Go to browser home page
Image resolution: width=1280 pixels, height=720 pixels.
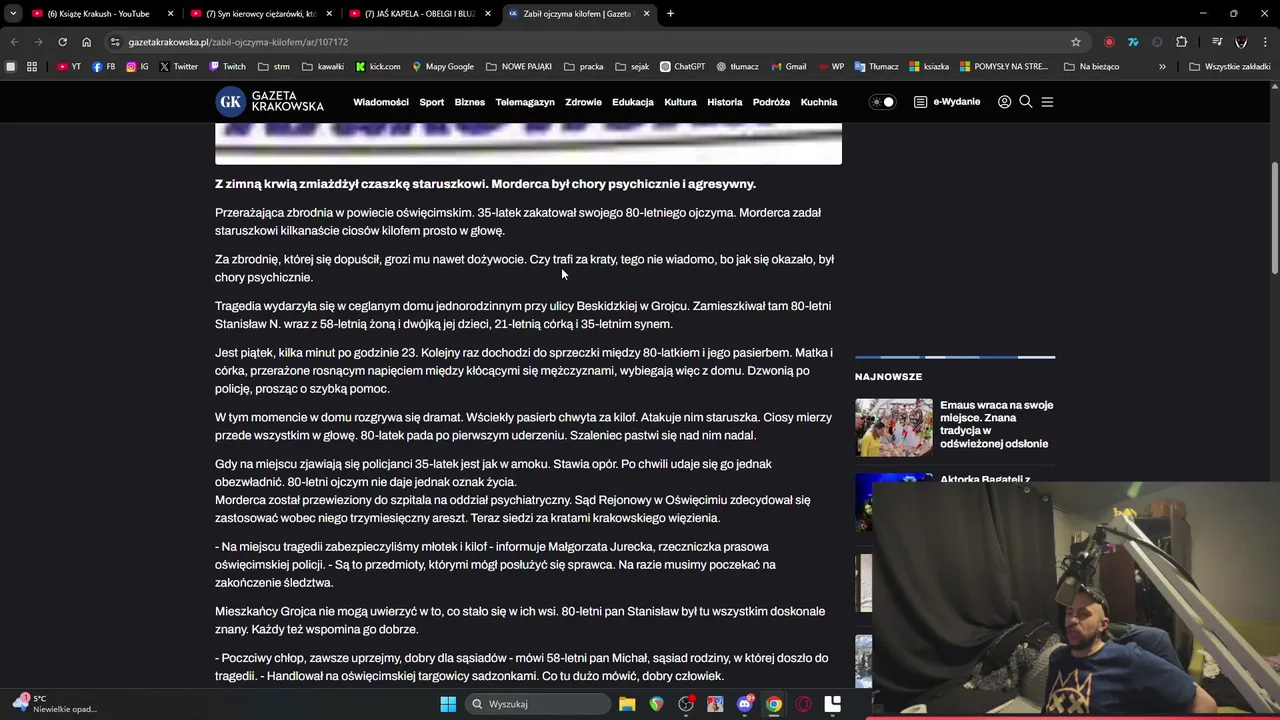[x=86, y=42]
